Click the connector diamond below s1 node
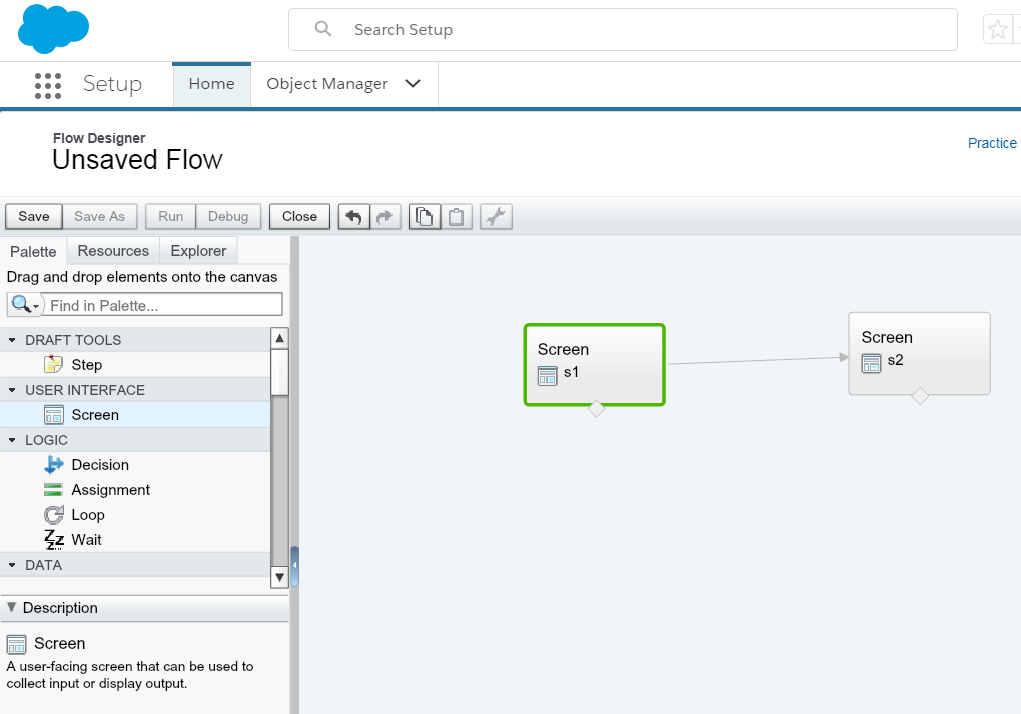Screen dimensions: 1021x714 coord(596,409)
